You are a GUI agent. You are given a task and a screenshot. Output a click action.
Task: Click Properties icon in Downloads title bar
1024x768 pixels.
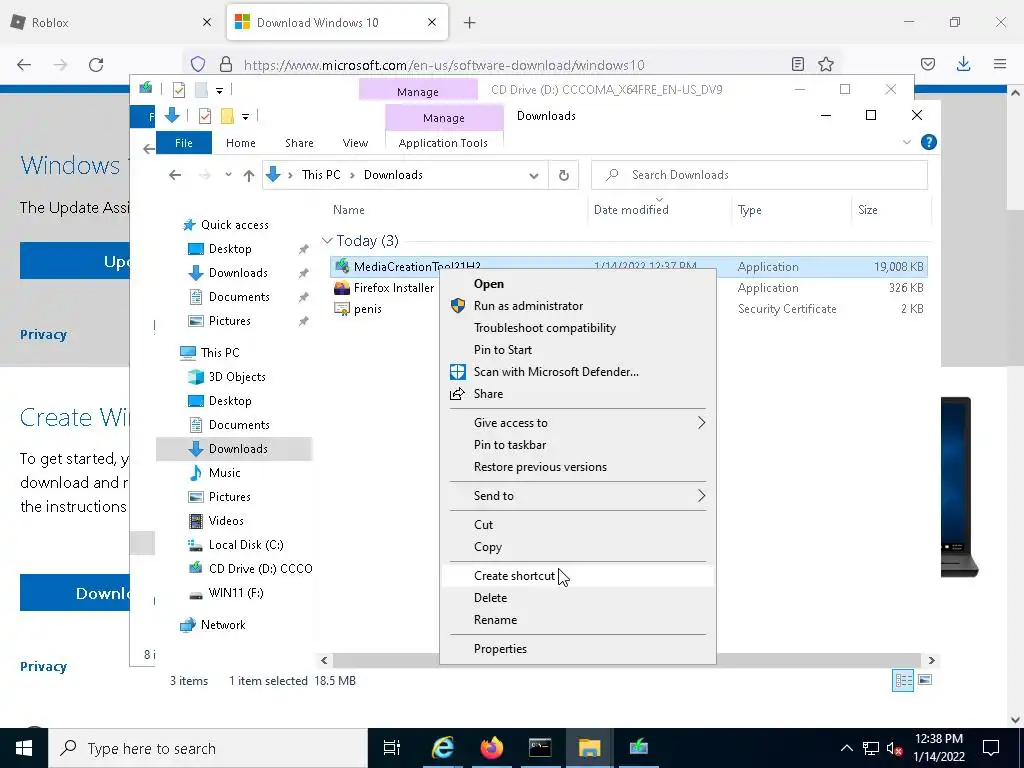[204, 116]
